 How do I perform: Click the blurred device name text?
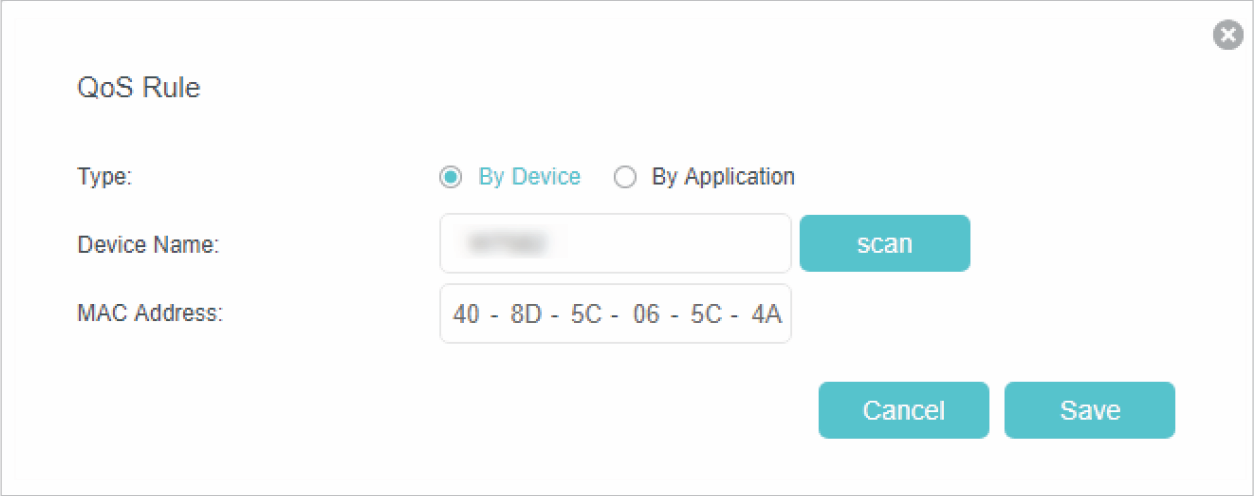[508, 243]
